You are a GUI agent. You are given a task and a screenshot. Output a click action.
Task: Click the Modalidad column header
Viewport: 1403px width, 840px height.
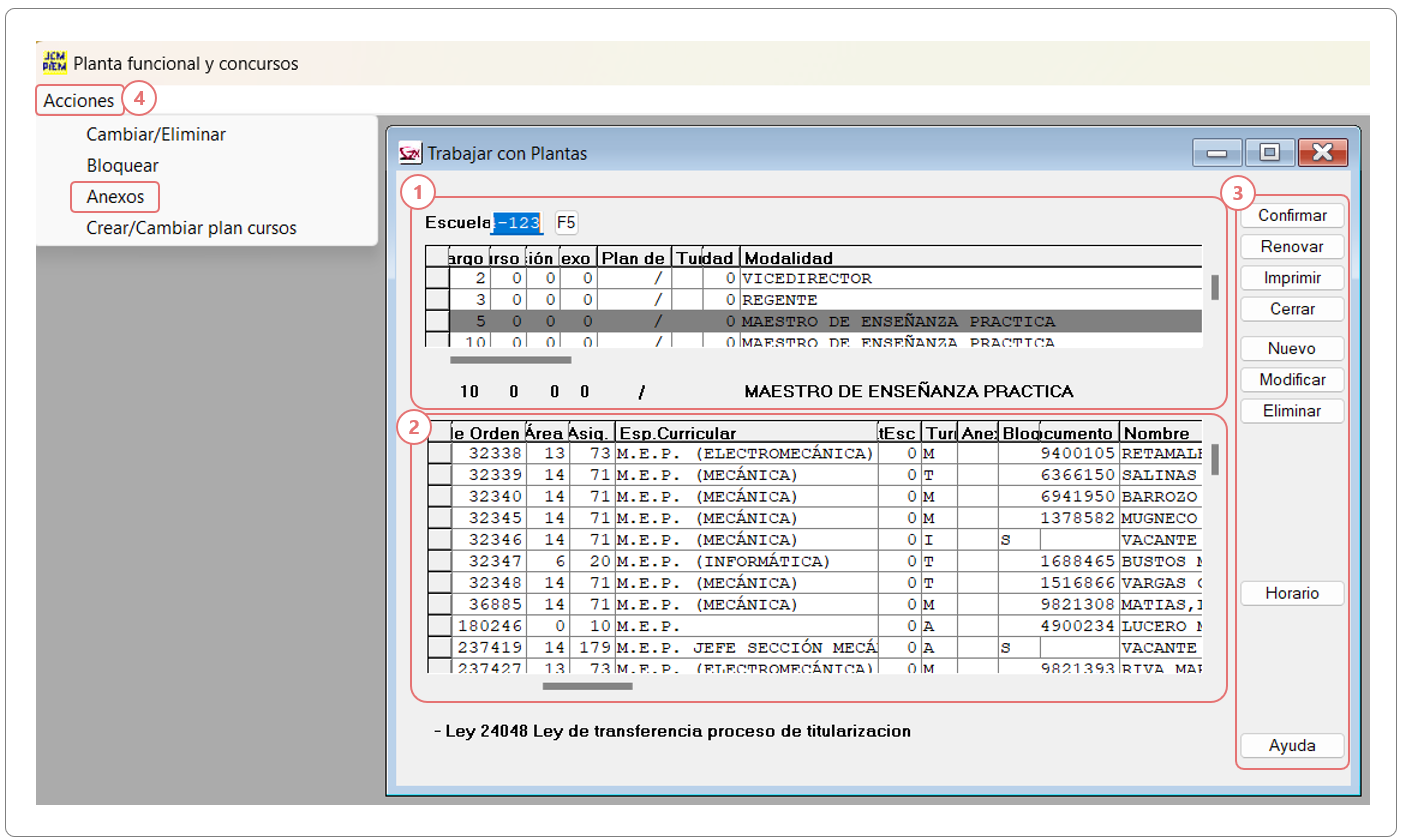point(969,258)
